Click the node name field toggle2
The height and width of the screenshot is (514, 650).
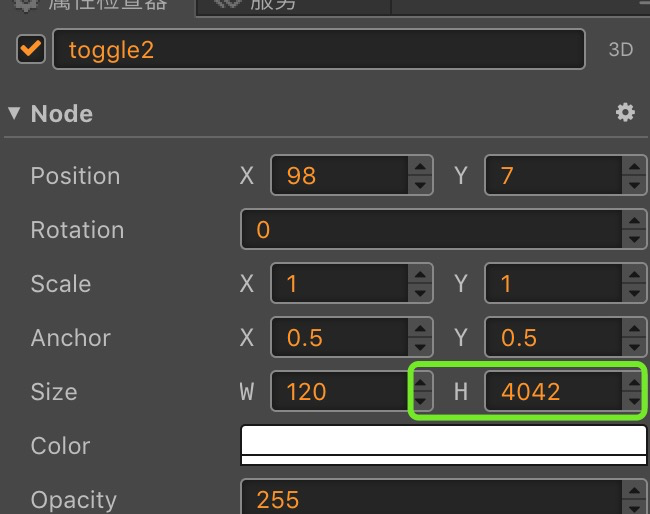pyautogui.click(x=318, y=49)
